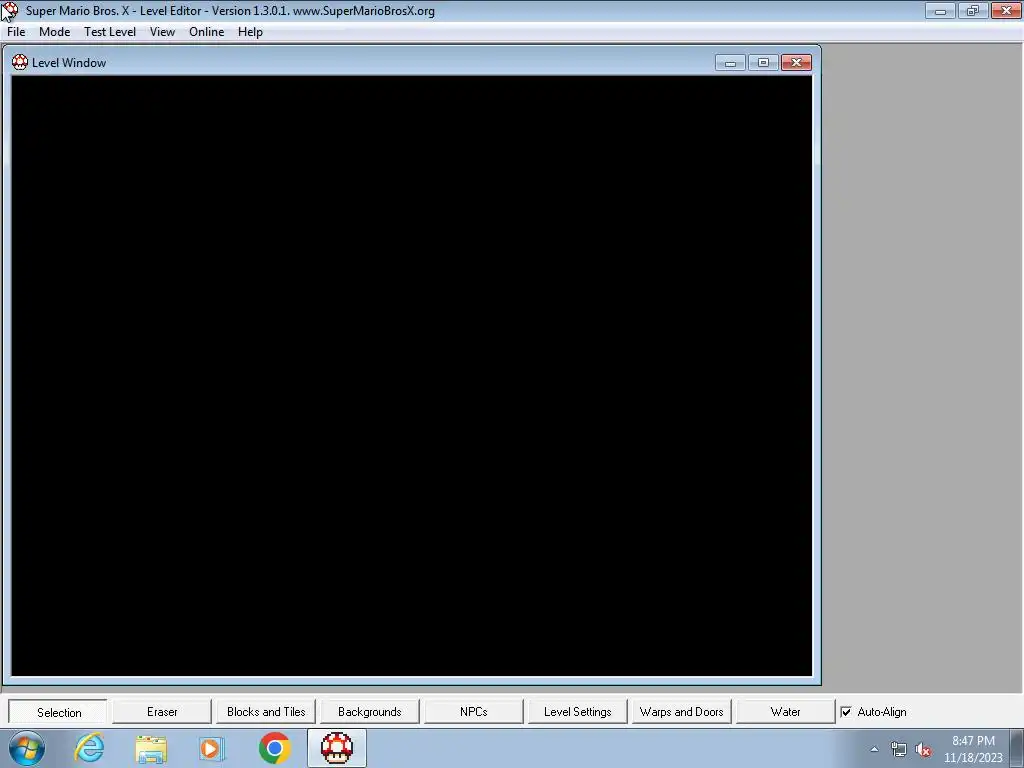
Task: Close the Level Editor main window
Action: click(x=1006, y=10)
